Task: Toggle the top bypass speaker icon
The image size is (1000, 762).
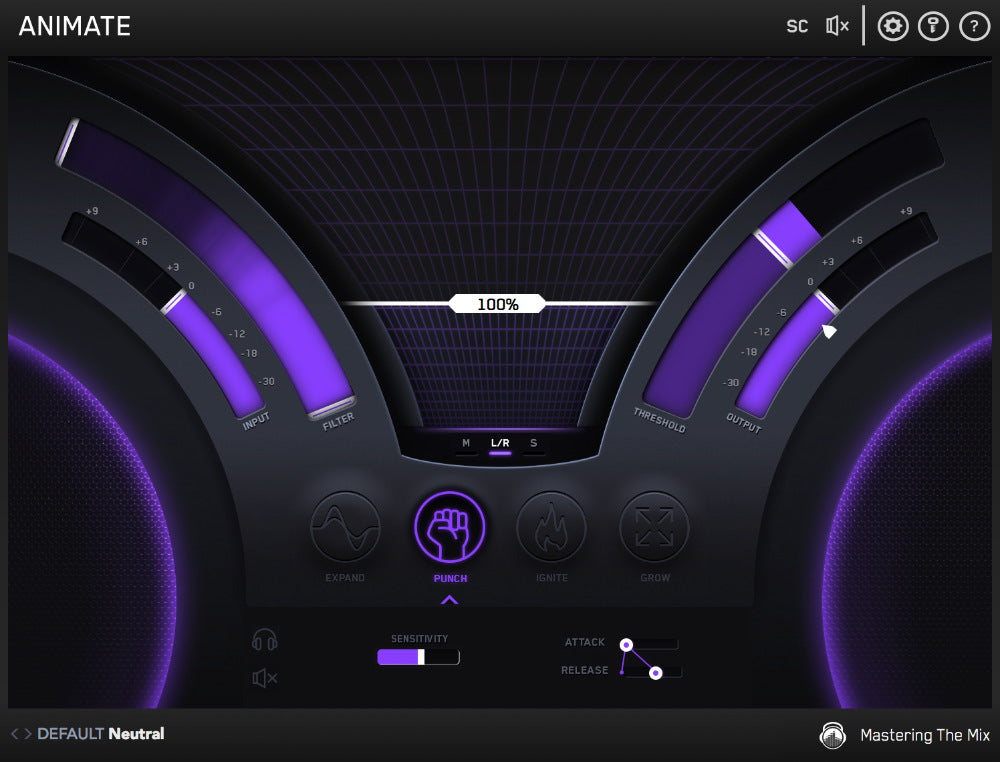Action: coord(837,26)
